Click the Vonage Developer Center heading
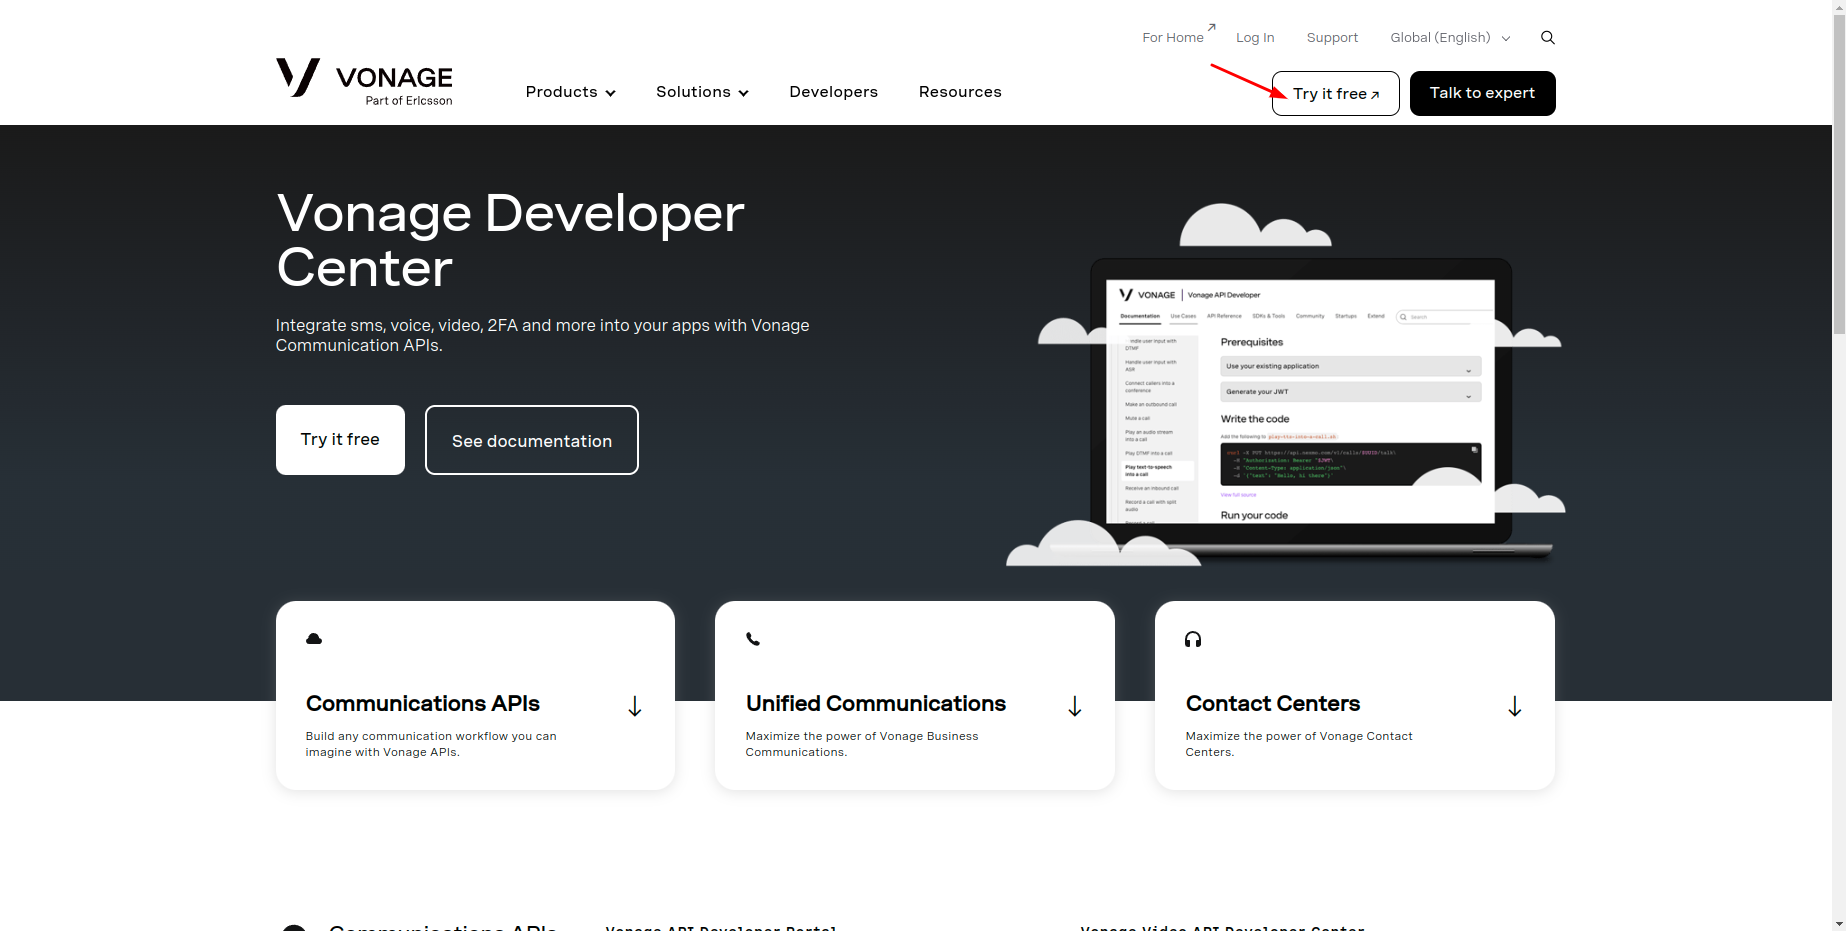This screenshot has height=931, width=1846. click(x=510, y=241)
